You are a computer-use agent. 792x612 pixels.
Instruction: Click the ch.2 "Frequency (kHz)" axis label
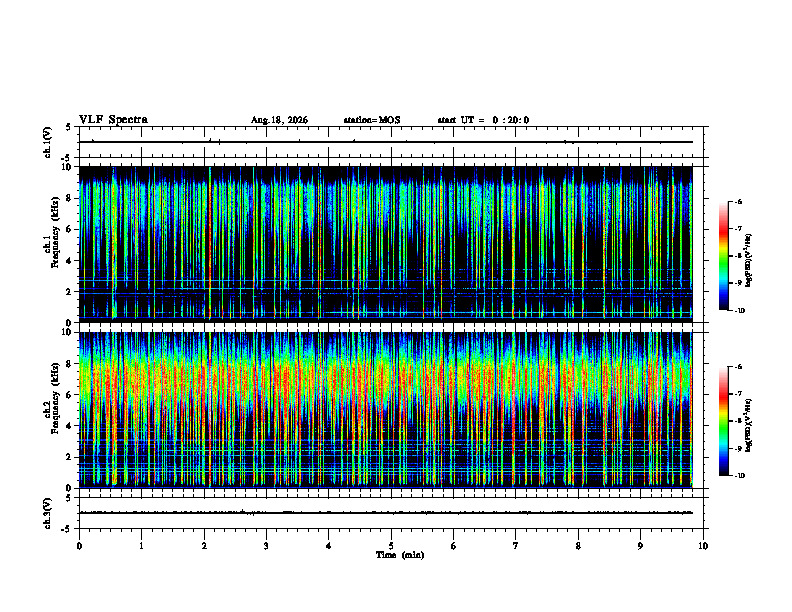55,398
